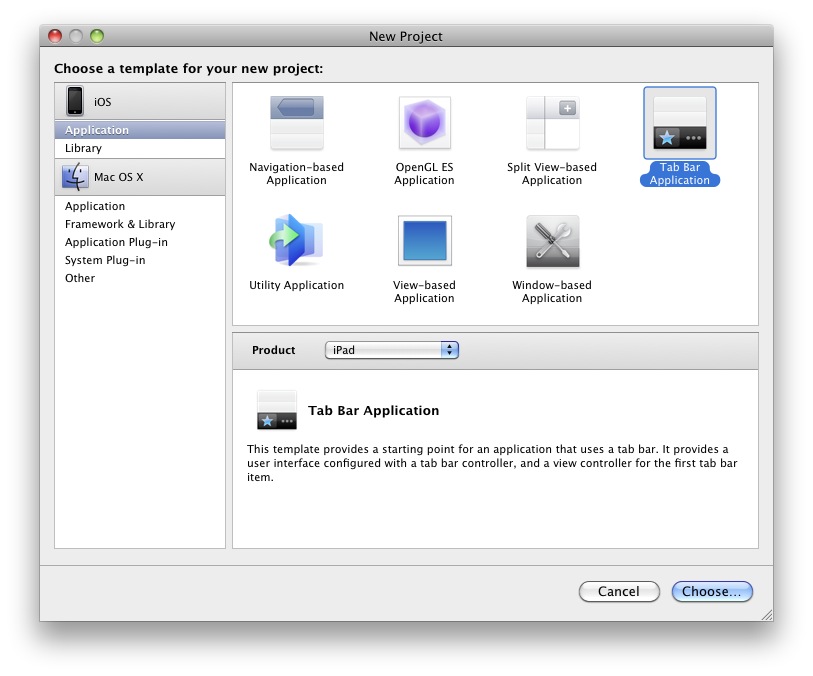This screenshot has width=813, height=676.
Task: Select the Tab Bar Application template icon
Action: click(680, 123)
